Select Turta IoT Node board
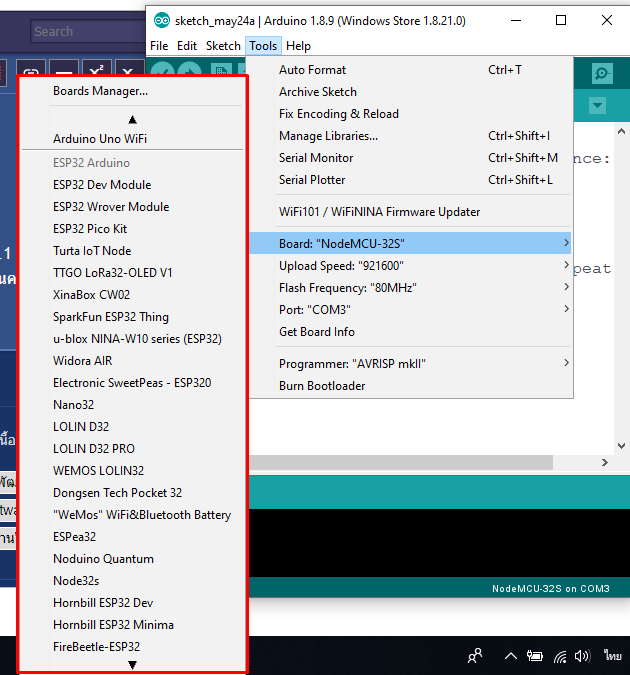 (x=133, y=251)
